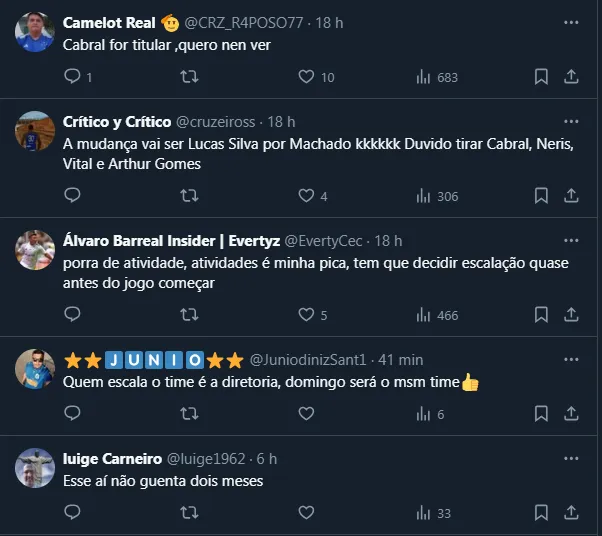Like Álvaro Barreal Insider's tweet
This screenshot has height=536, width=602.
point(307,315)
